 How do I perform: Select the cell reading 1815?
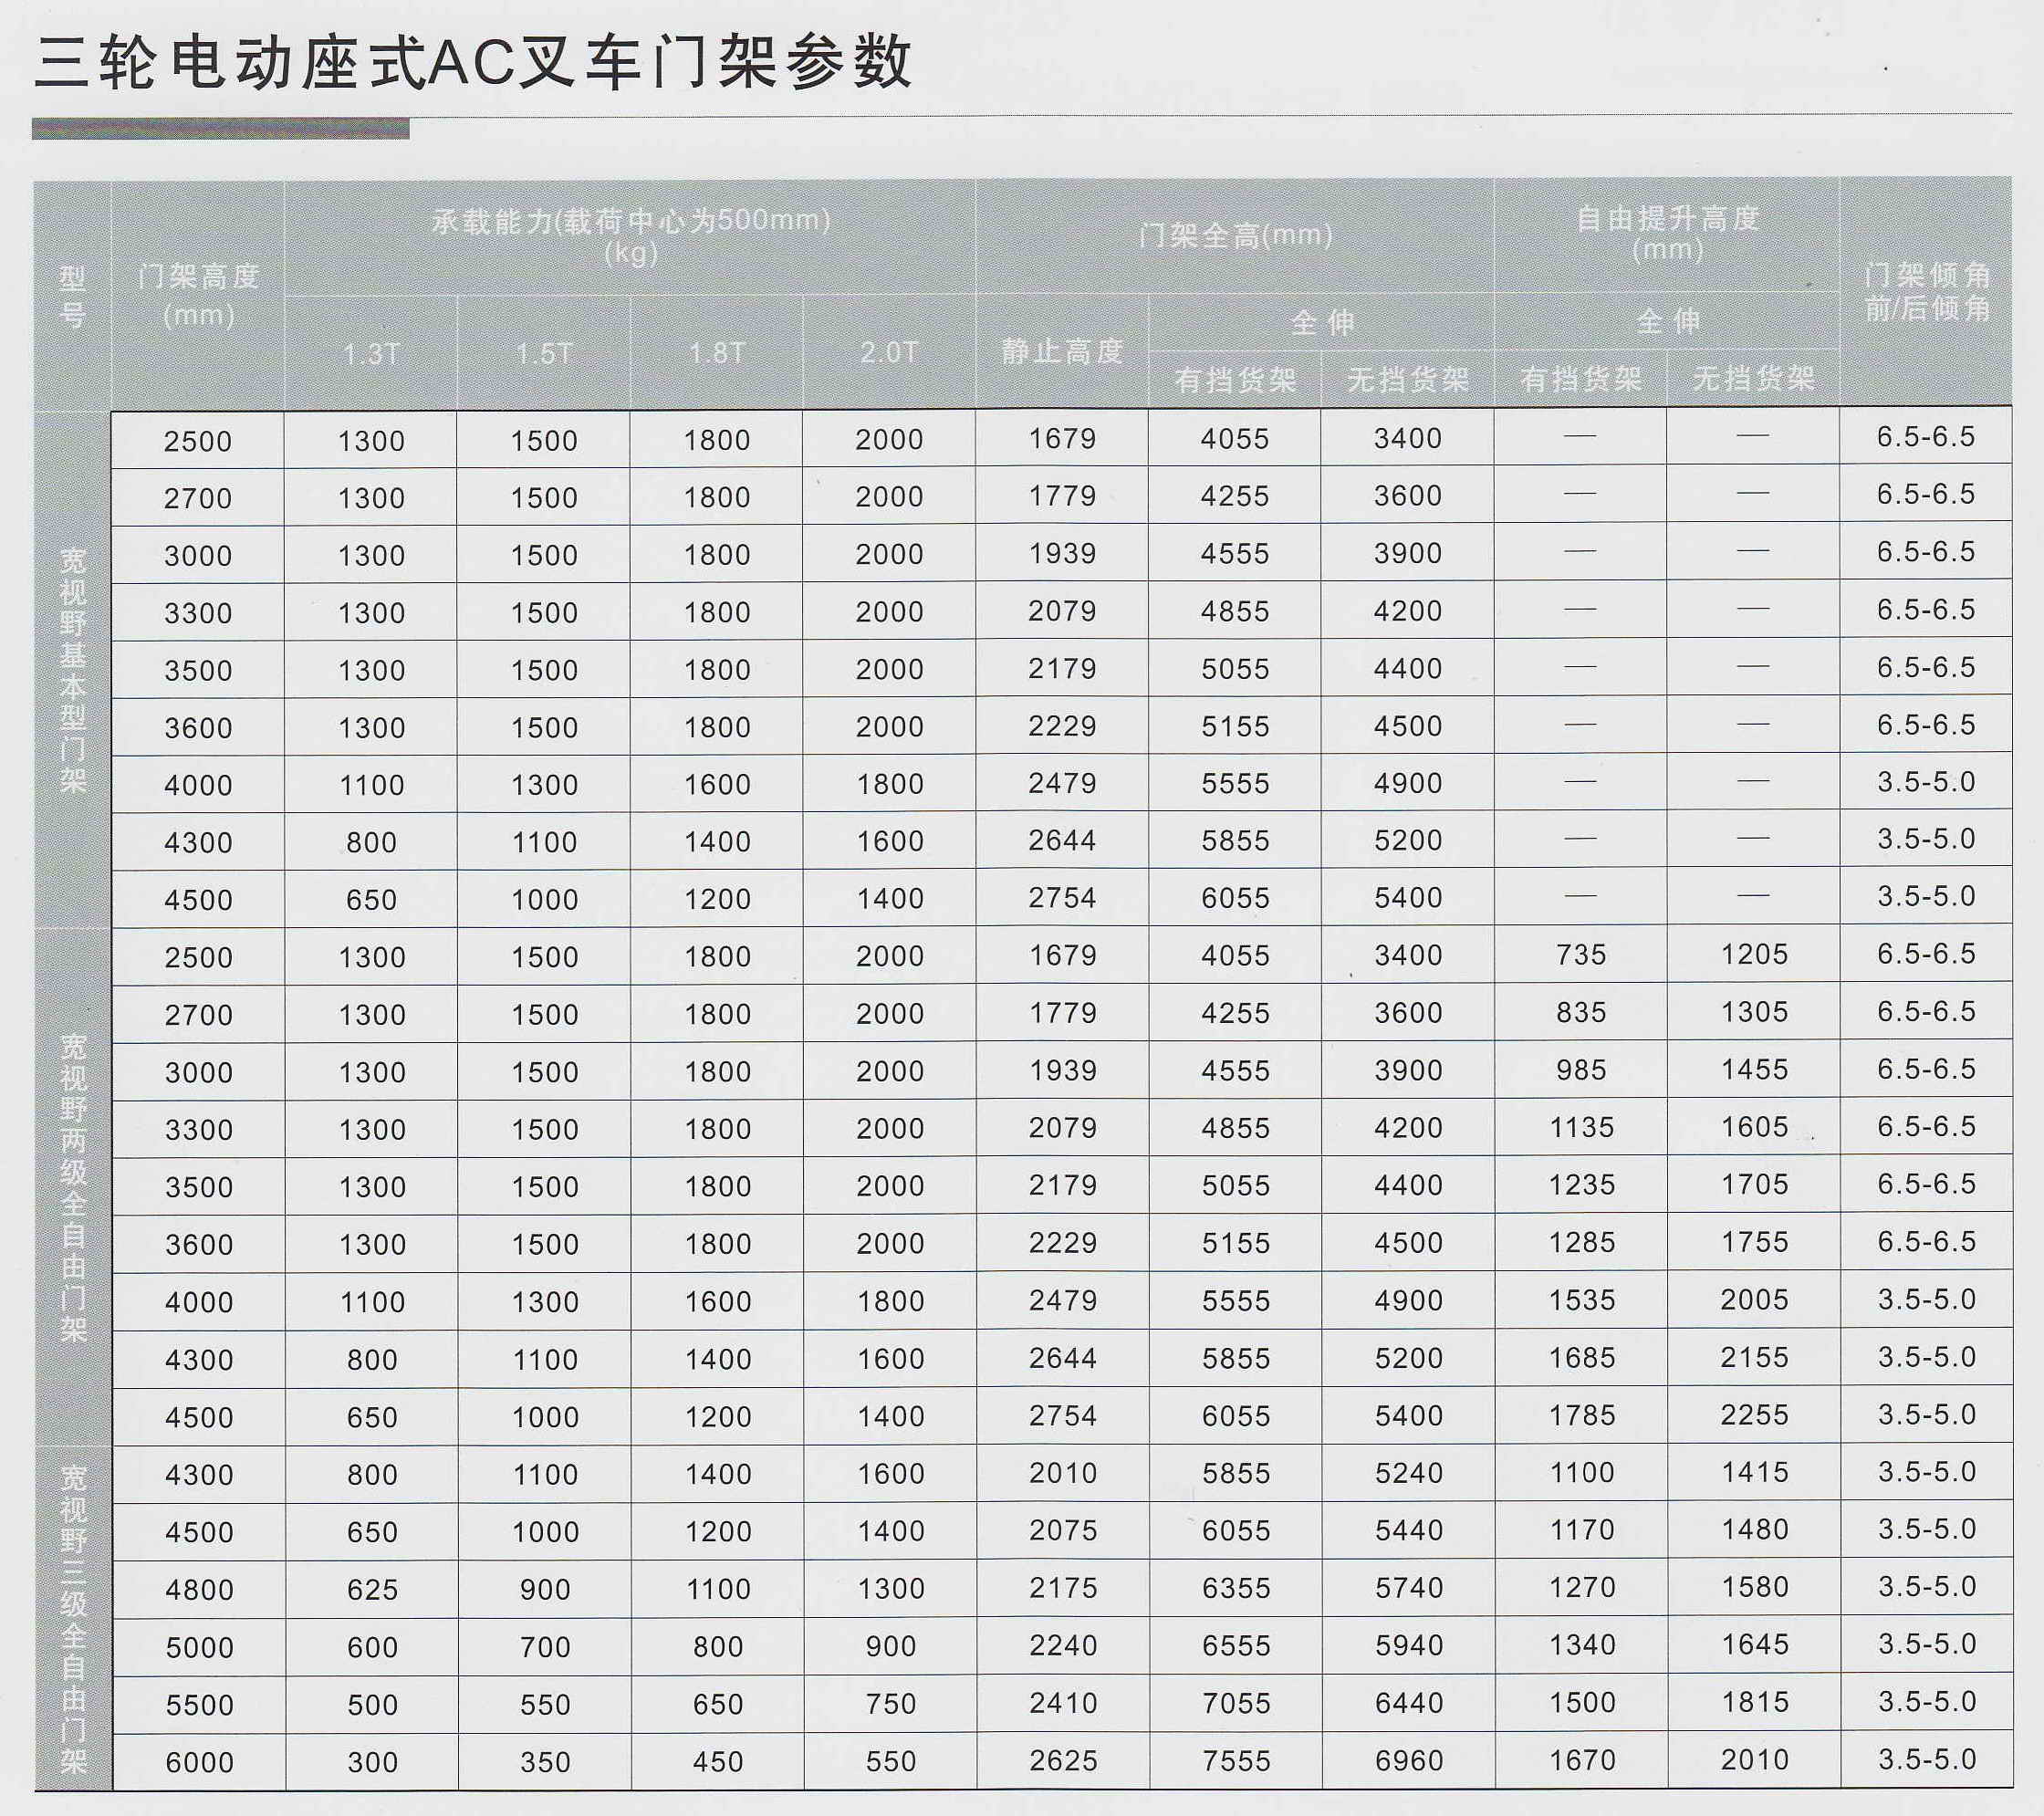(1755, 1702)
